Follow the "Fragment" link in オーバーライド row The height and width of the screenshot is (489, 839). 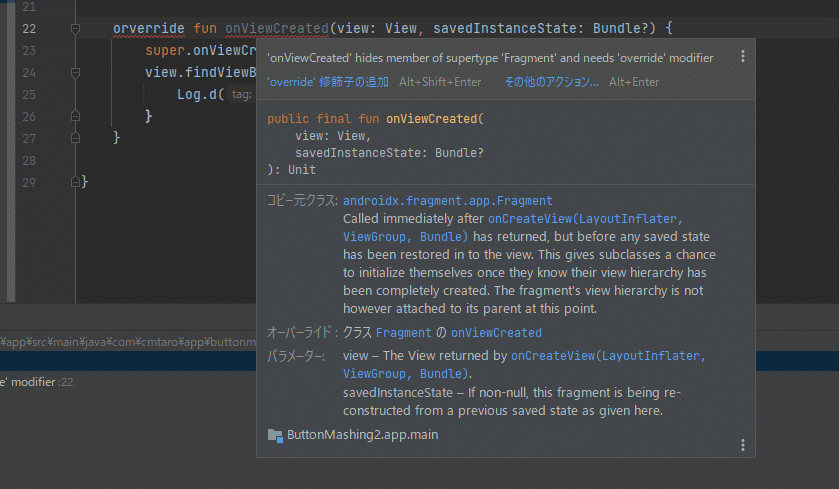tap(403, 333)
